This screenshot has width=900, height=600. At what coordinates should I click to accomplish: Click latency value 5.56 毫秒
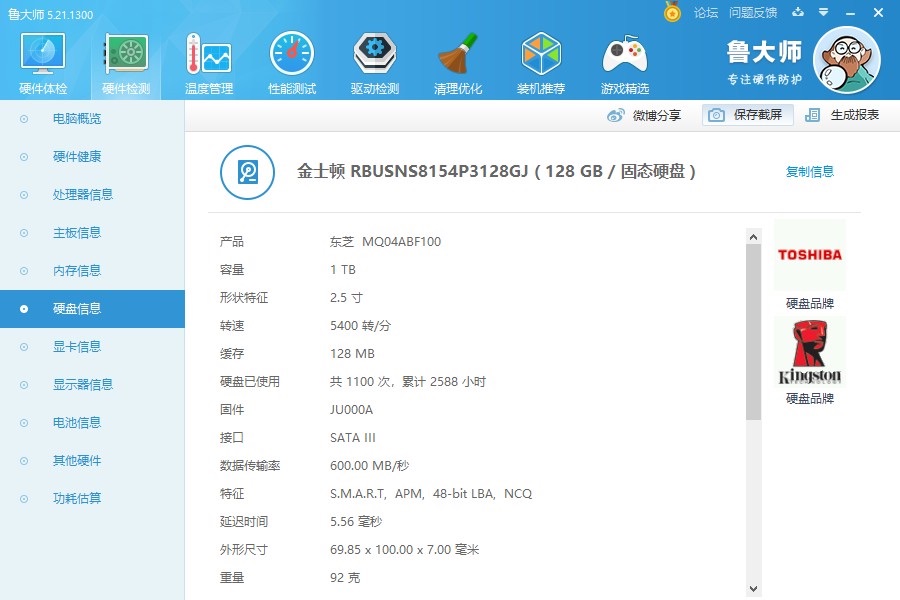point(356,522)
